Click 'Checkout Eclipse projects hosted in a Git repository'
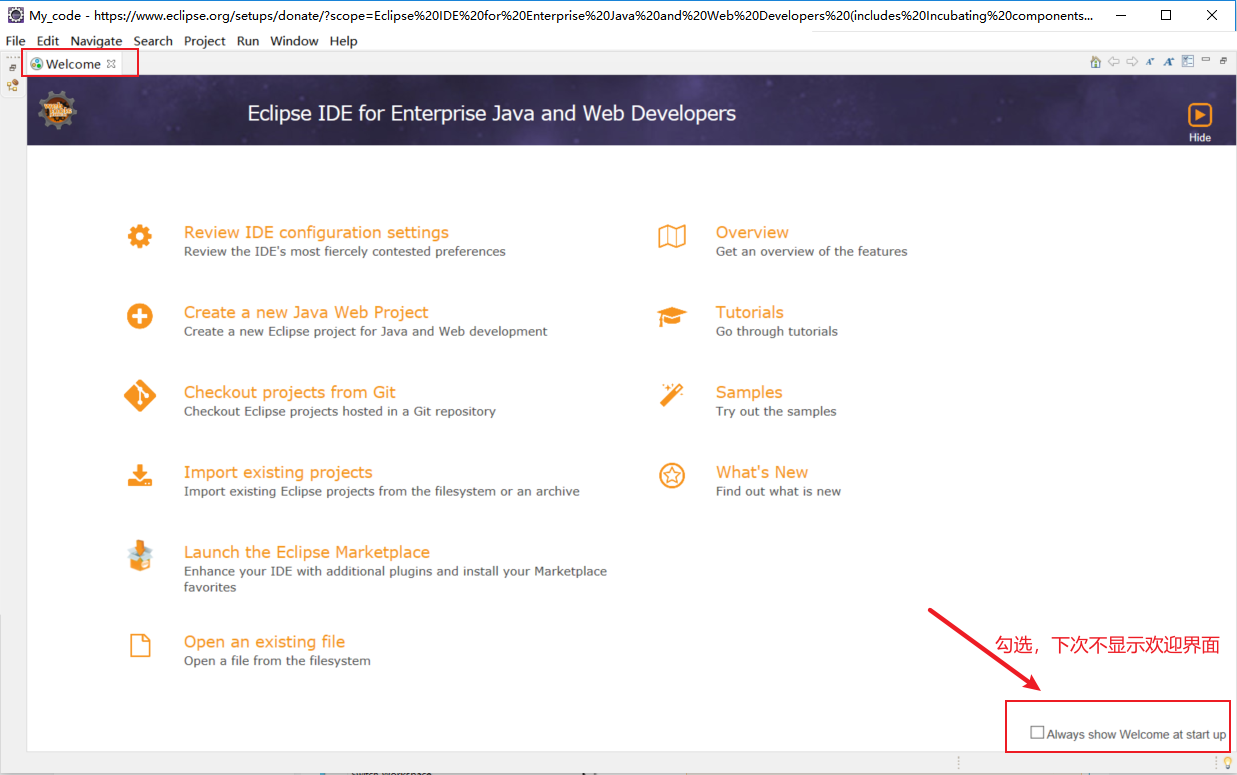Image resolution: width=1237 pixels, height=775 pixels. tap(340, 412)
